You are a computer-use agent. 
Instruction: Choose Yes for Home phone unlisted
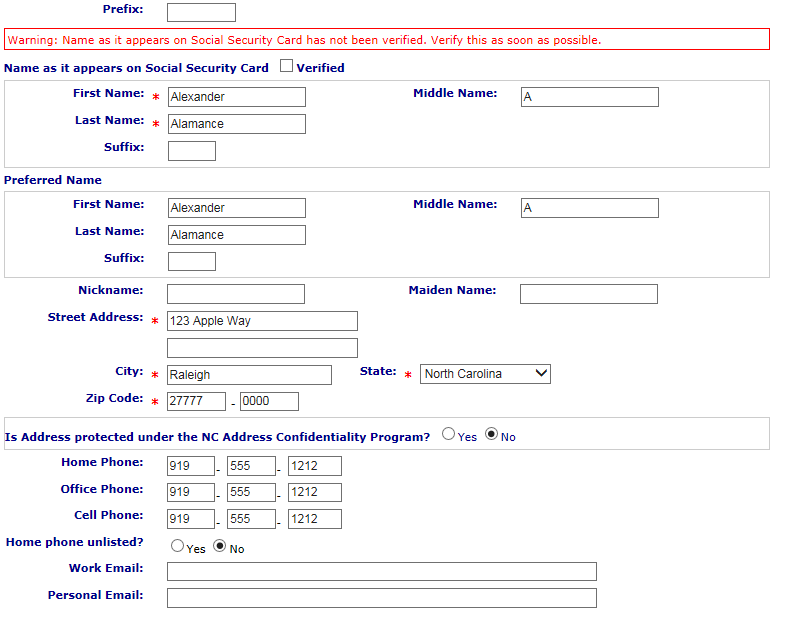(x=178, y=547)
